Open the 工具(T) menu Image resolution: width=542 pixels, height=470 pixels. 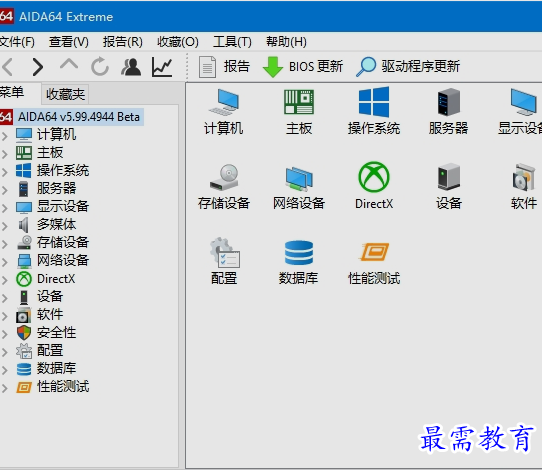[x=232, y=42]
